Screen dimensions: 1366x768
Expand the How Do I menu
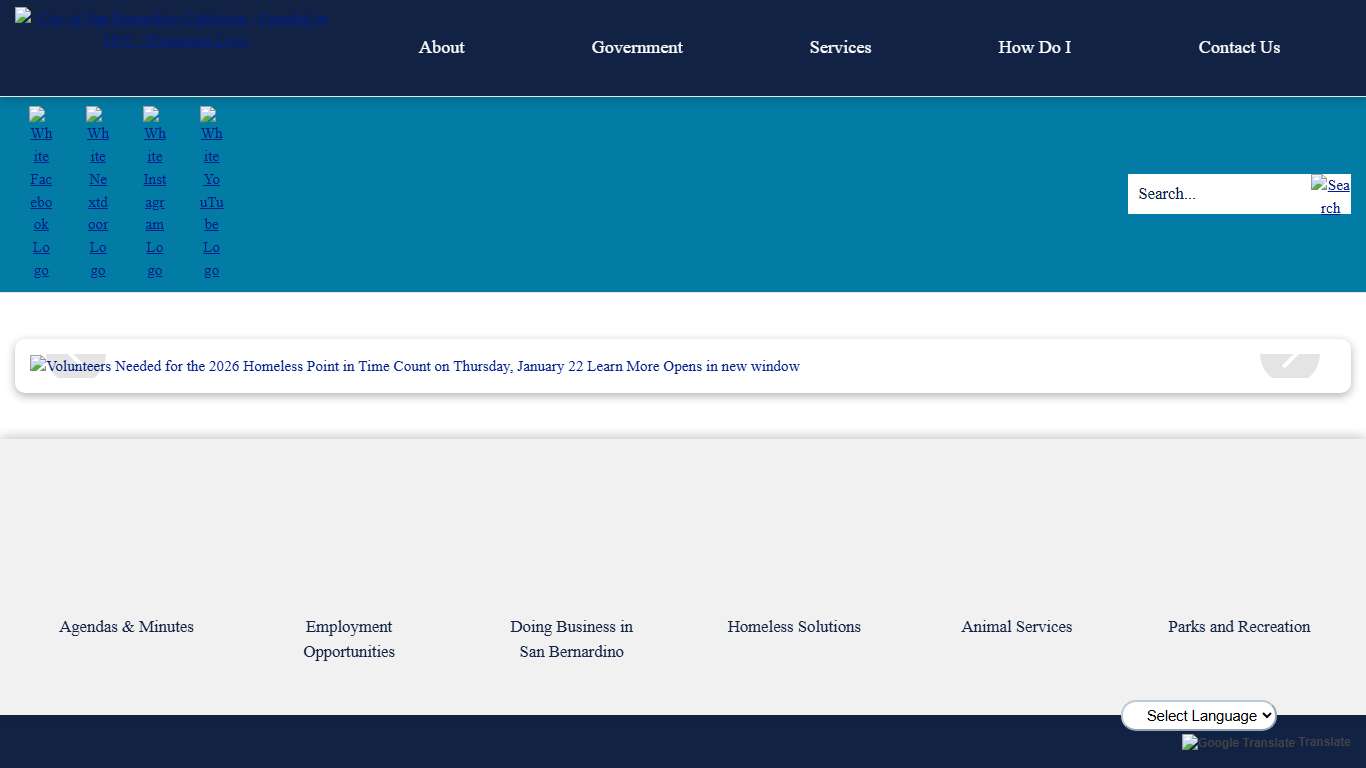pos(1034,47)
